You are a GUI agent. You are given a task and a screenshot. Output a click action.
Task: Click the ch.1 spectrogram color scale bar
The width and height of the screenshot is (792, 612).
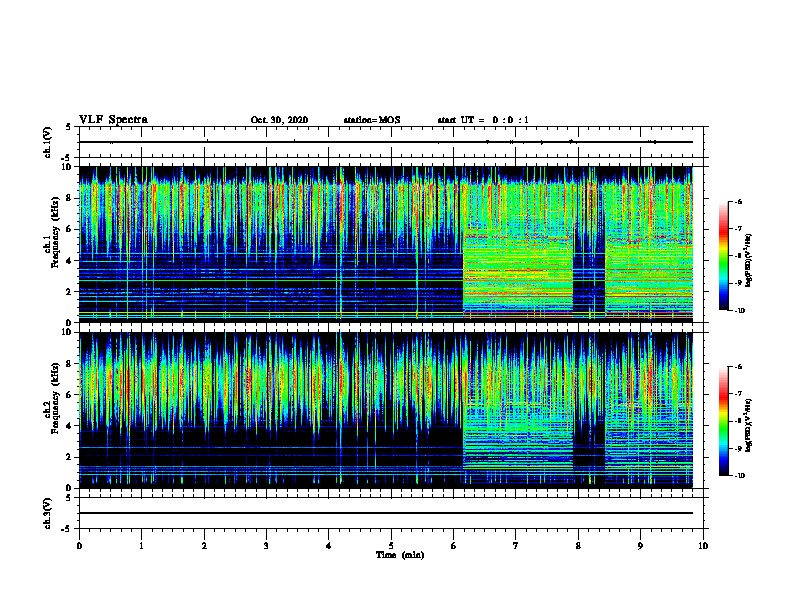click(723, 256)
